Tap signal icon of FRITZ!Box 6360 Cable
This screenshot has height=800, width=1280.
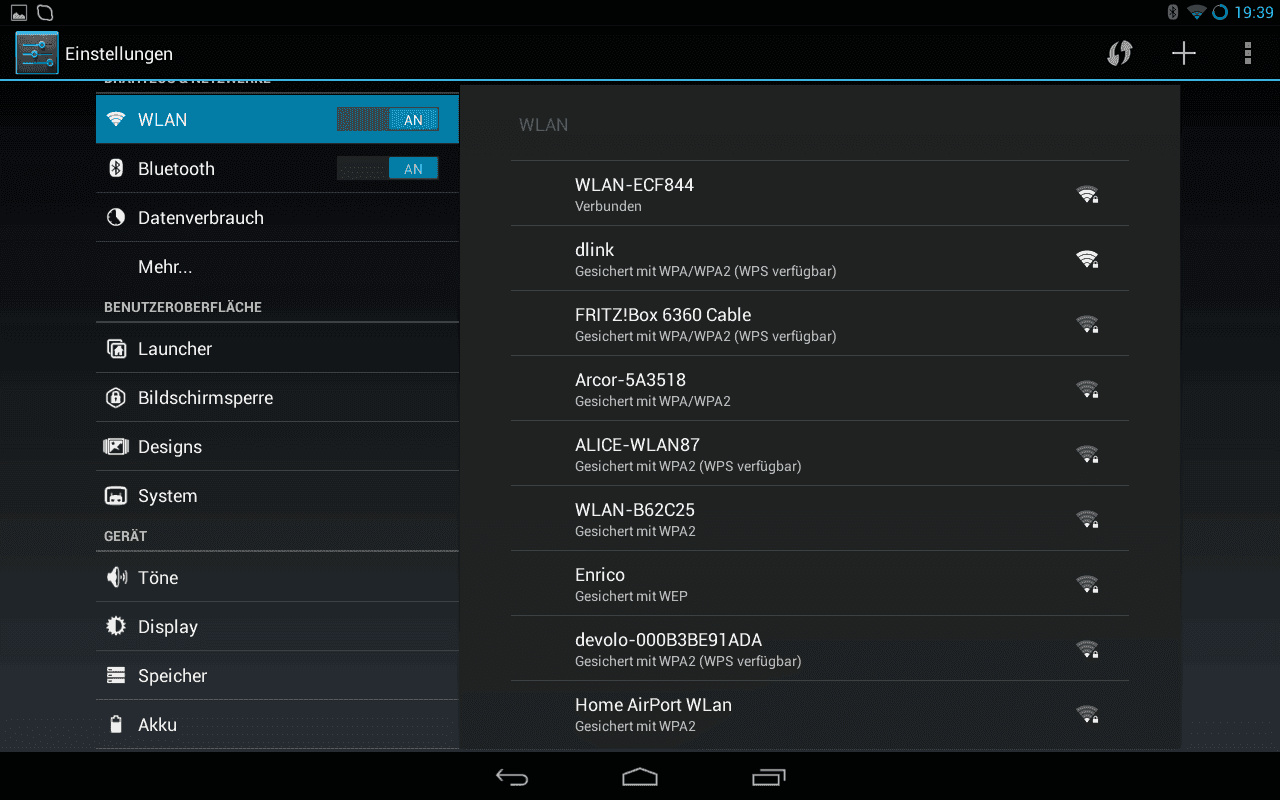[1088, 324]
